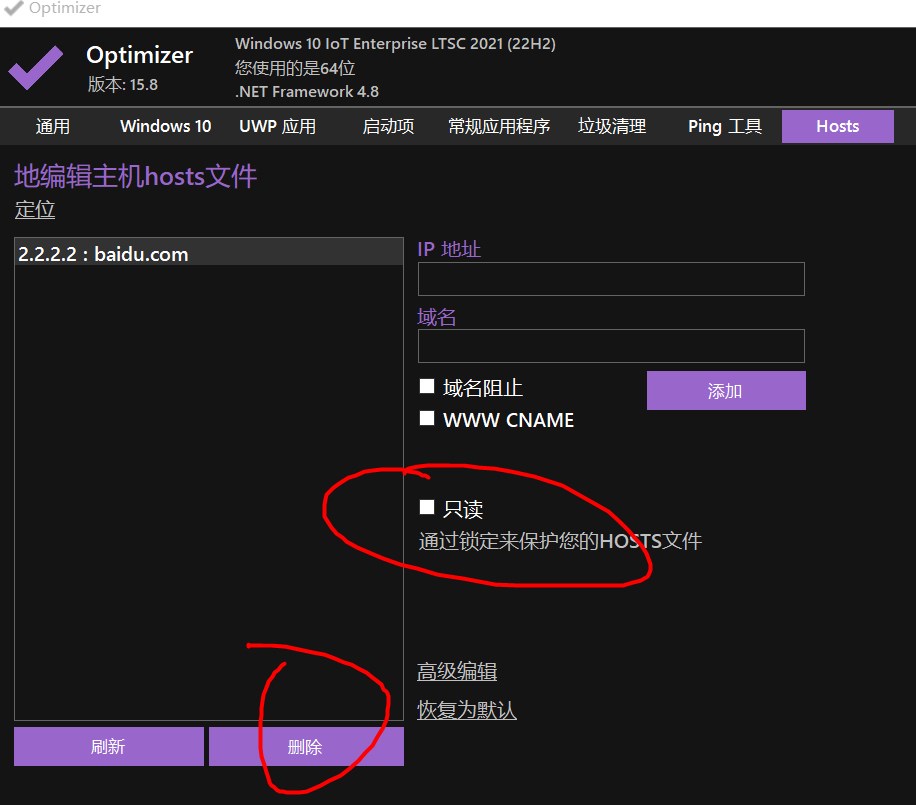Go to the 启动项 tab
Viewport: 916px width, 805px height.
388,126
